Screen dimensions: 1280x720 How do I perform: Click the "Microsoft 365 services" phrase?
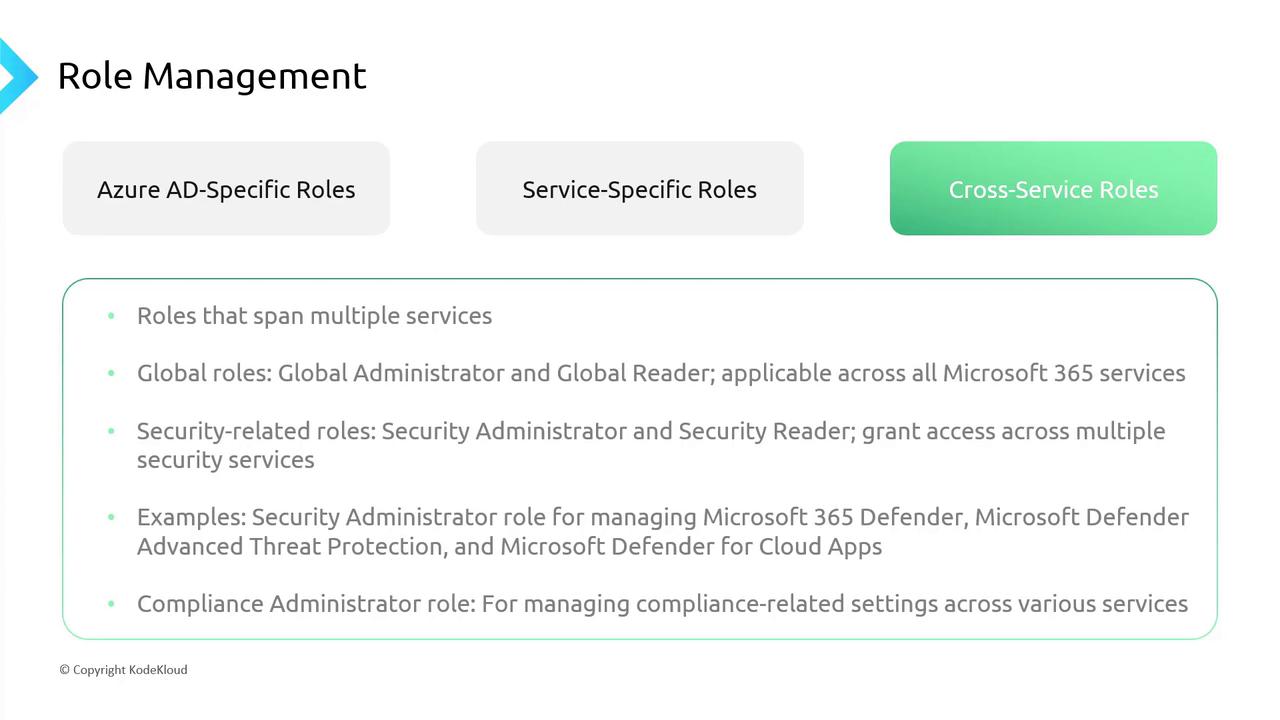click(1064, 373)
